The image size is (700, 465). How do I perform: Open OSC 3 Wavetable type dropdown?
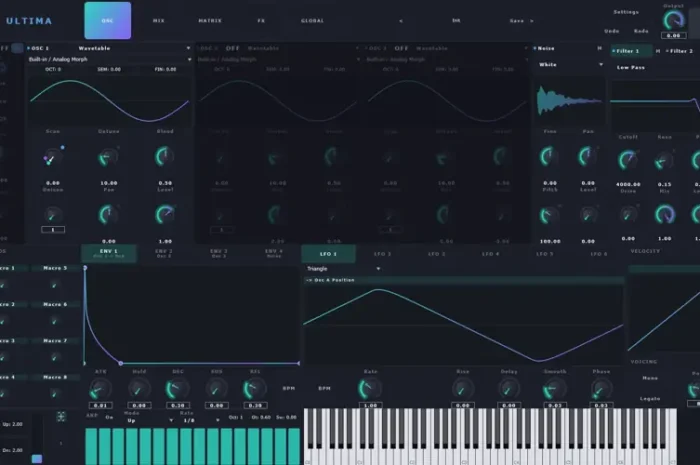471,48
